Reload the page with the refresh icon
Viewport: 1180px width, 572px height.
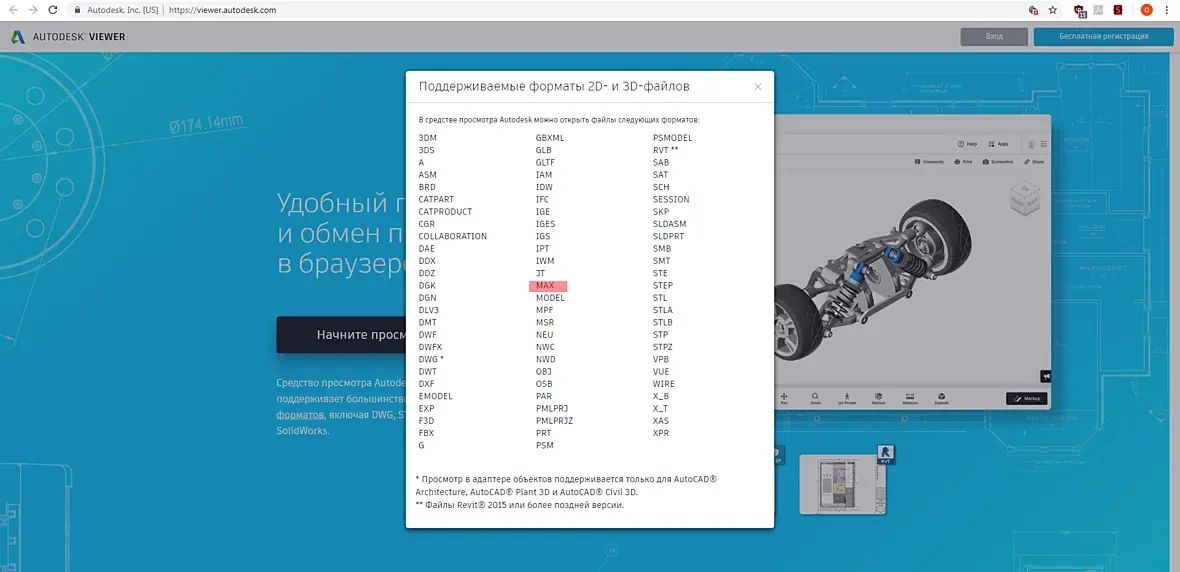pyautogui.click(x=53, y=10)
